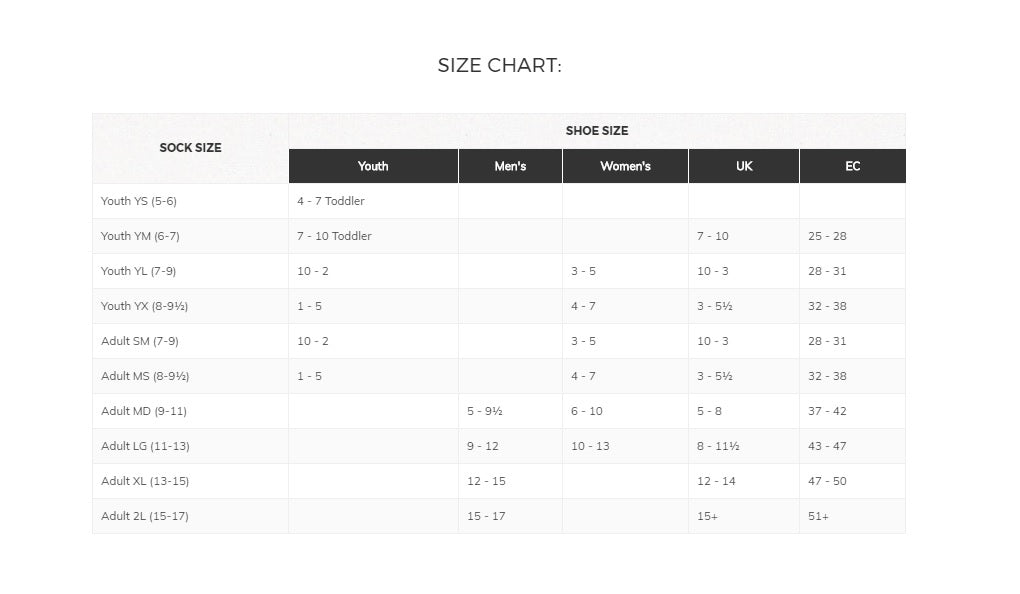Click the SIZE CHART heading
The width and height of the screenshot is (1020, 594).
tap(499, 65)
